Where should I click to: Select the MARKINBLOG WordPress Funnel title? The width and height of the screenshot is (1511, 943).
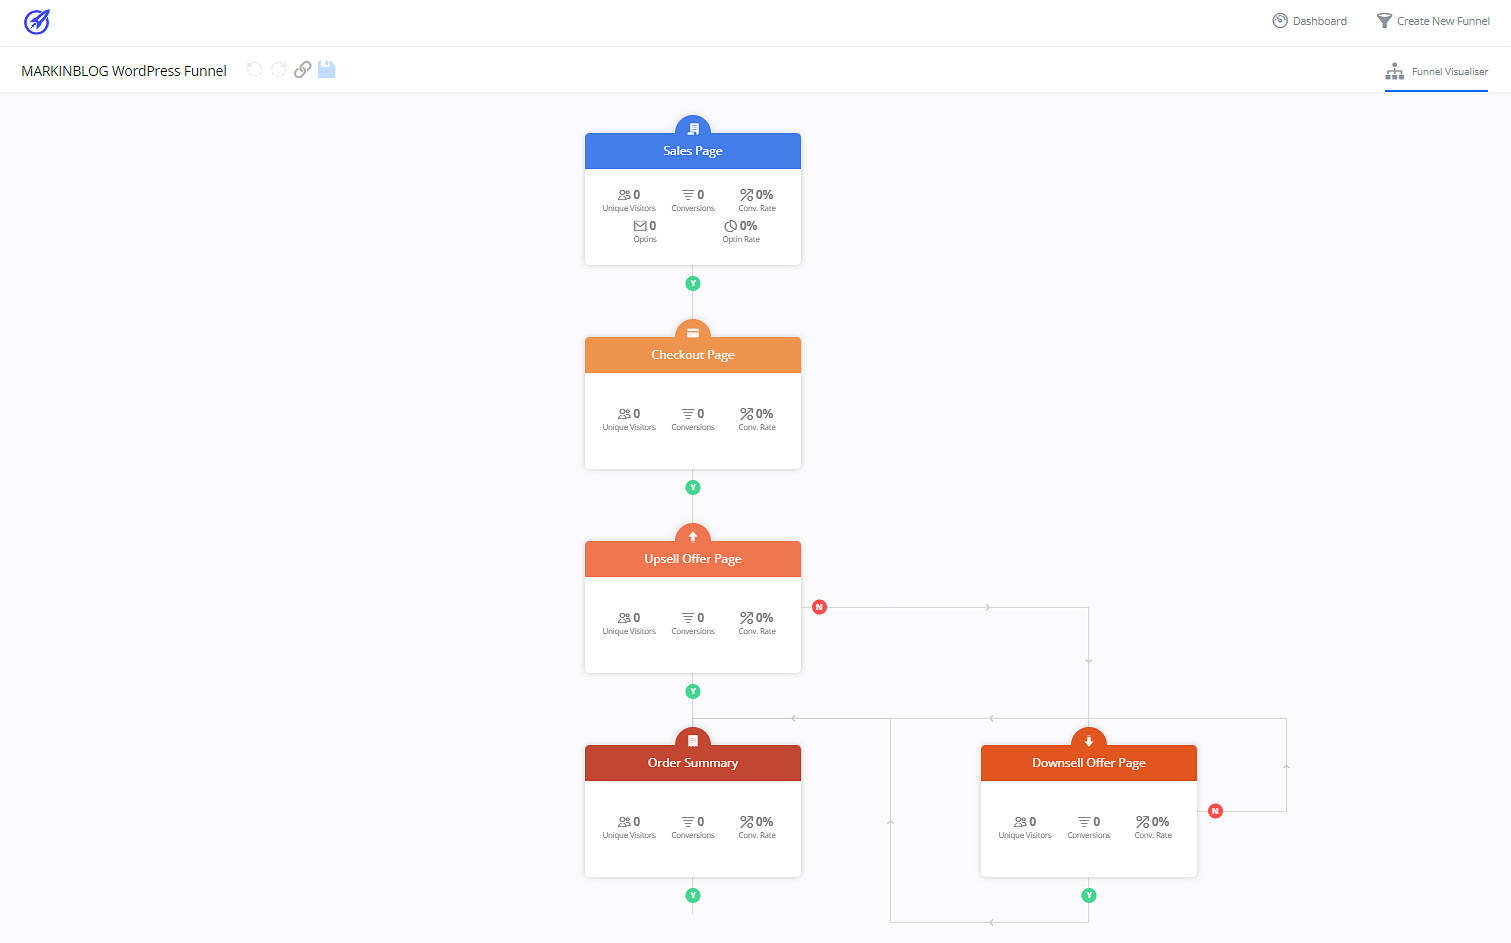pos(123,70)
